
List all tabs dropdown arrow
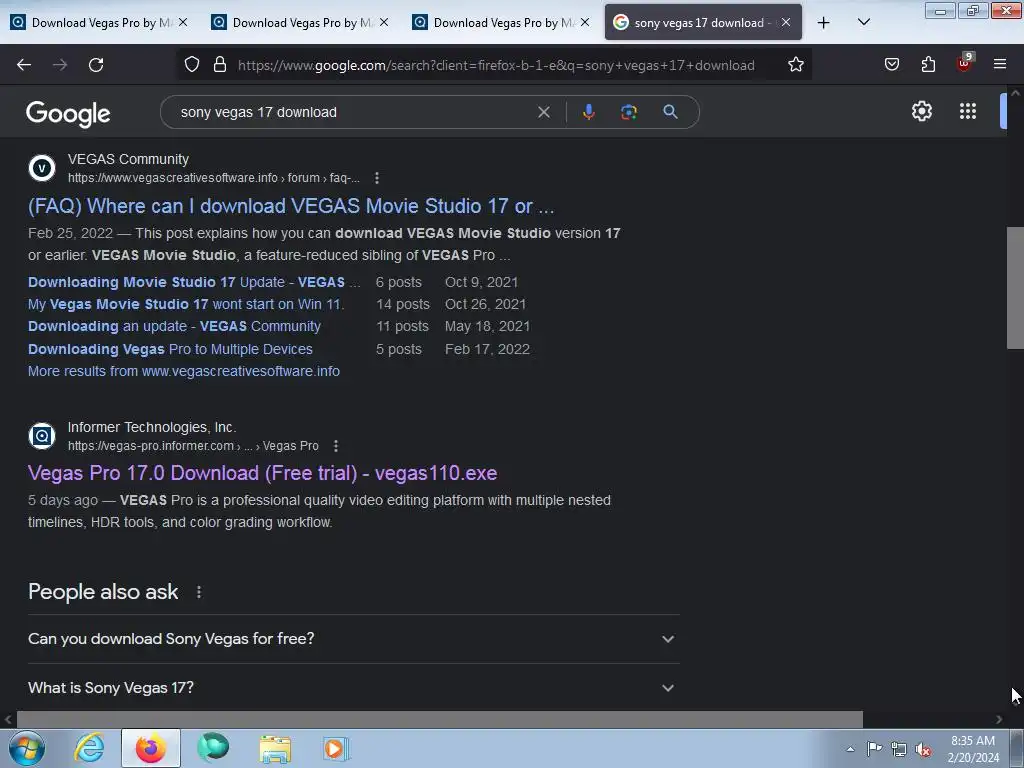point(863,22)
